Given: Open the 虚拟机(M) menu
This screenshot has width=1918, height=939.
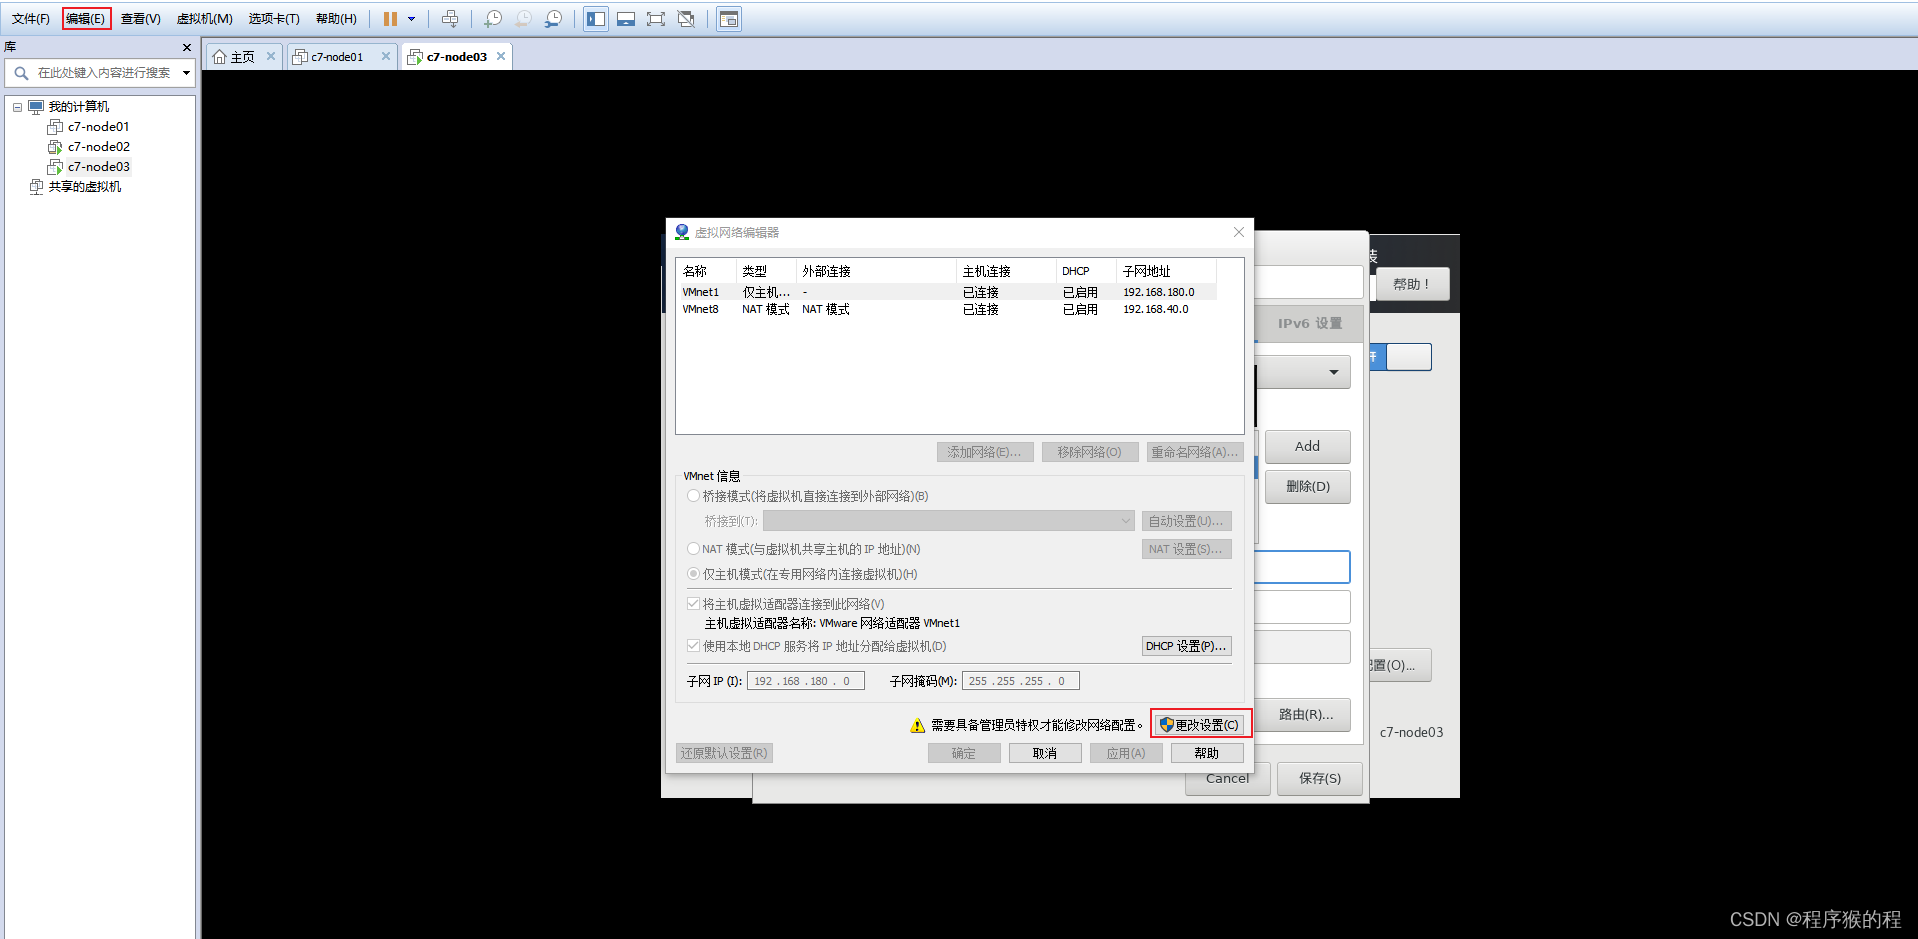Looking at the screenshot, I should tap(205, 19).
